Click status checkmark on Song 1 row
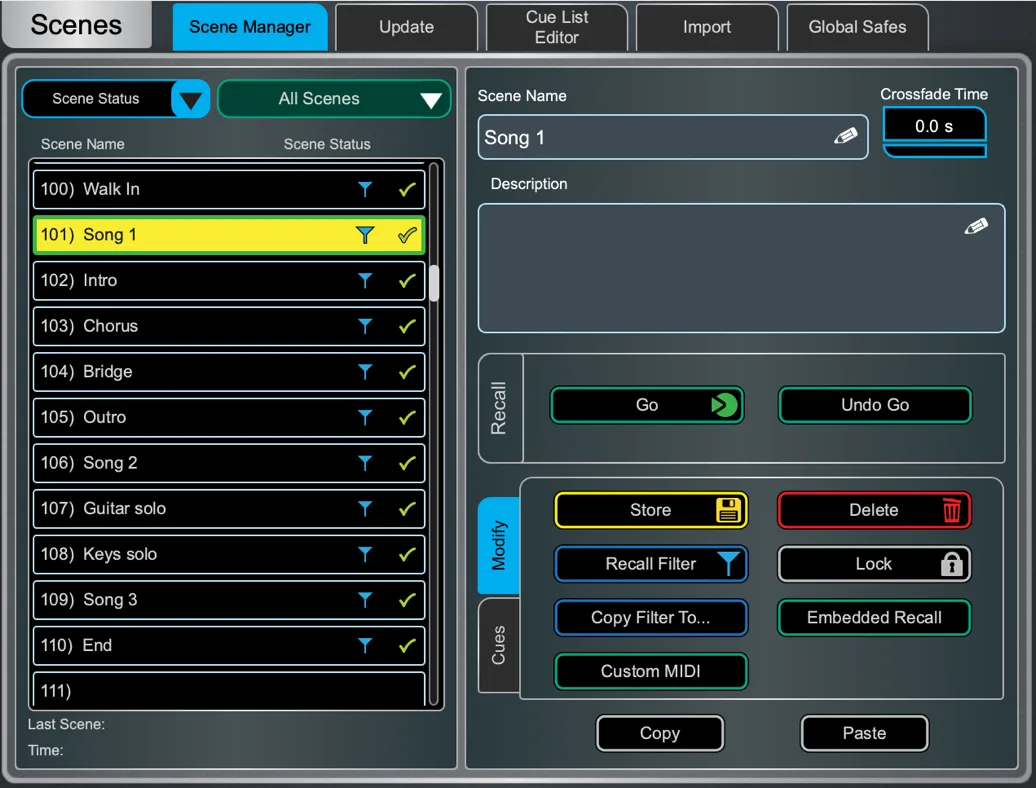This screenshot has height=788, width=1036. click(x=407, y=235)
